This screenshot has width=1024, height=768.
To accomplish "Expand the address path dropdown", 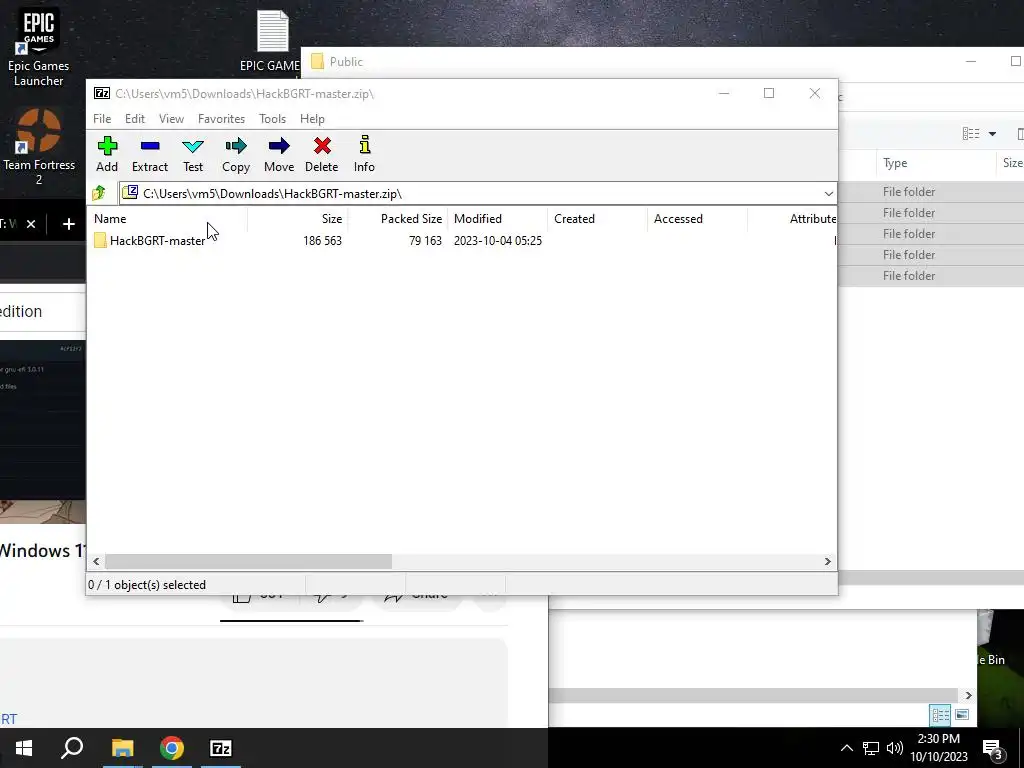I will pyautogui.click(x=828, y=193).
